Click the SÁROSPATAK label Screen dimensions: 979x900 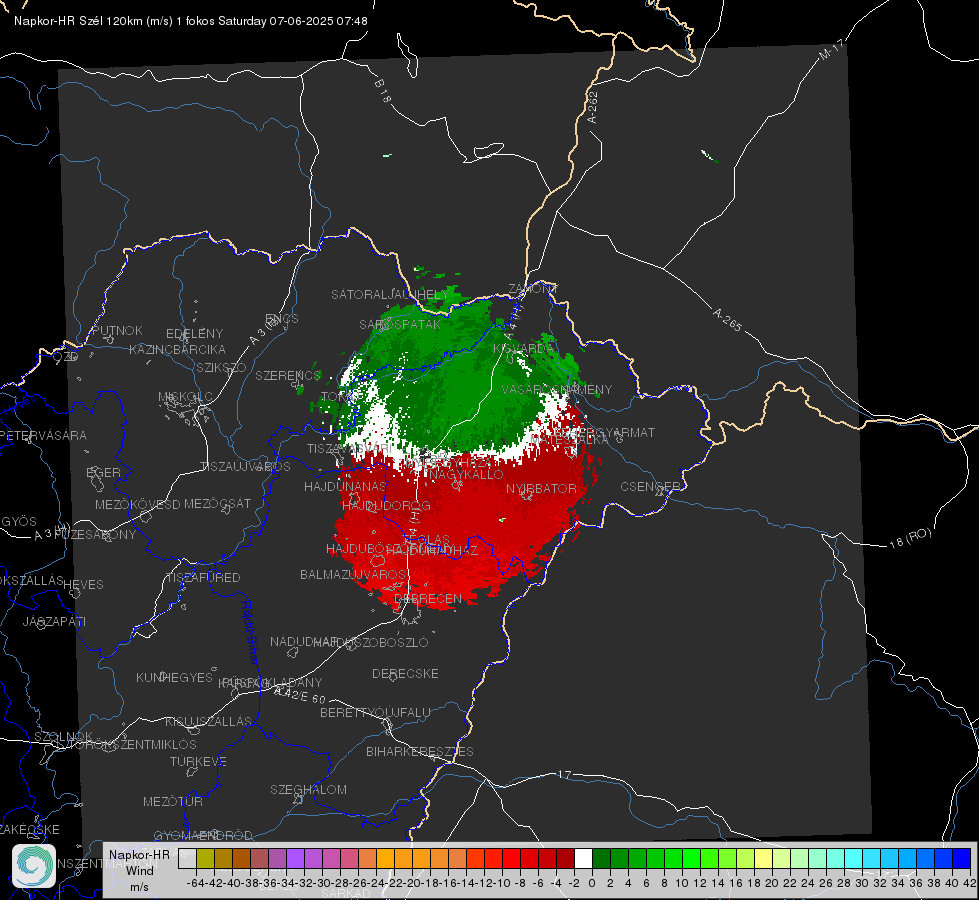pos(400,324)
